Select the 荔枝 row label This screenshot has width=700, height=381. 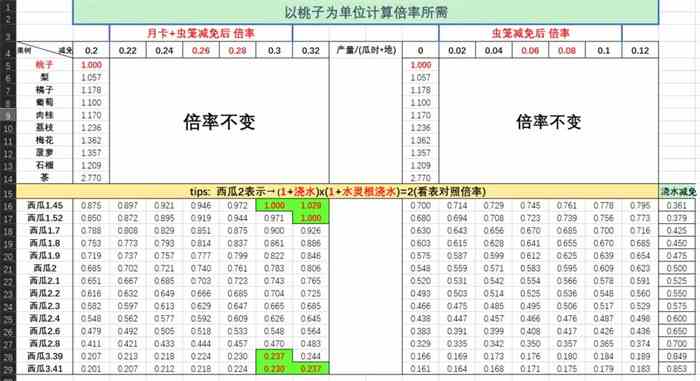tap(45, 128)
